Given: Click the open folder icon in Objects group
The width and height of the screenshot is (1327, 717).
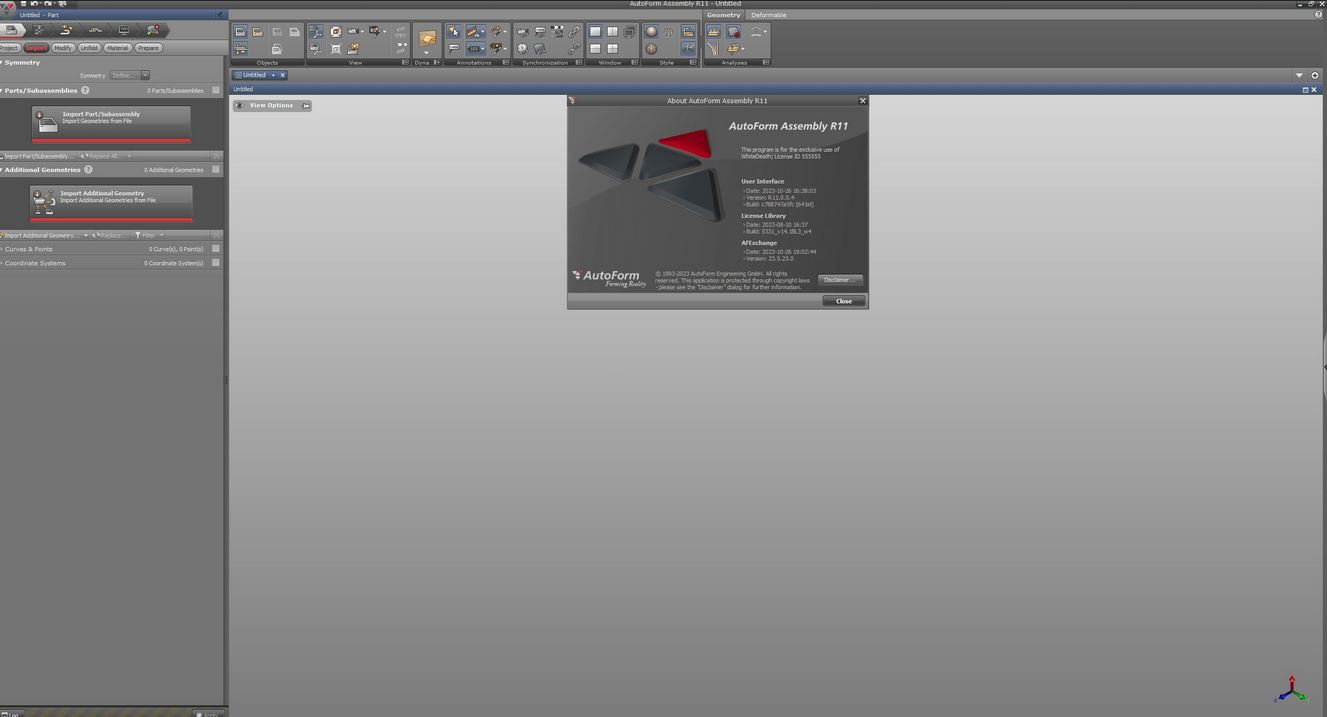Looking at the screenshot, I should click(257, 32).
